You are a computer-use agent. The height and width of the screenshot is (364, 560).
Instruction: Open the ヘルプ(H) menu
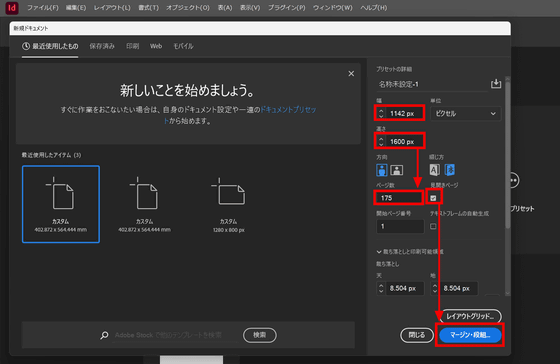click(x=374, y=8)
